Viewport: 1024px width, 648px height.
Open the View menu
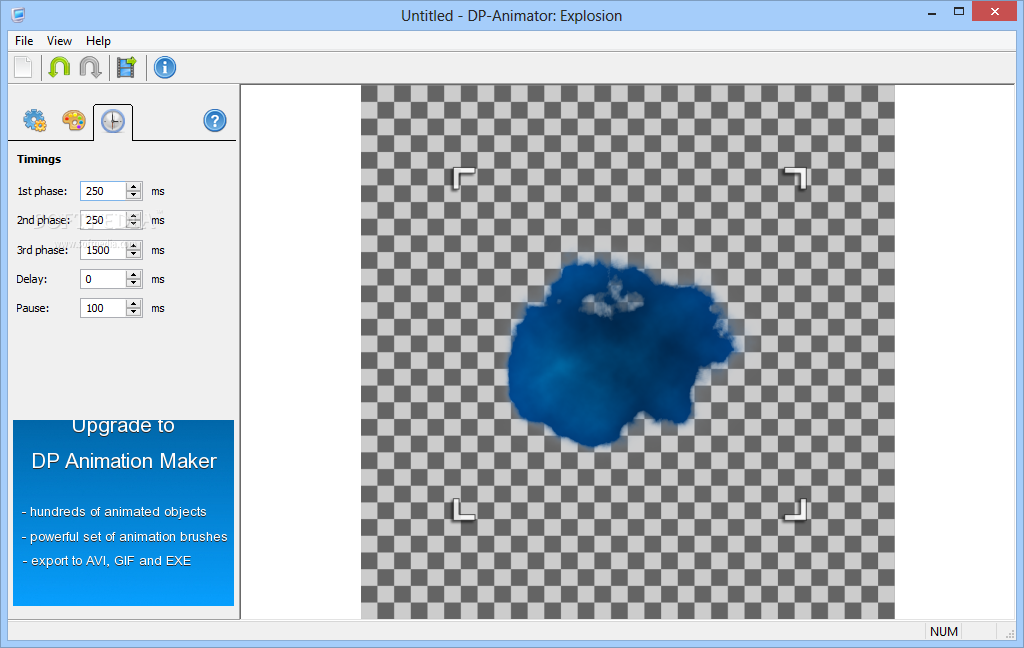[59, 40]
